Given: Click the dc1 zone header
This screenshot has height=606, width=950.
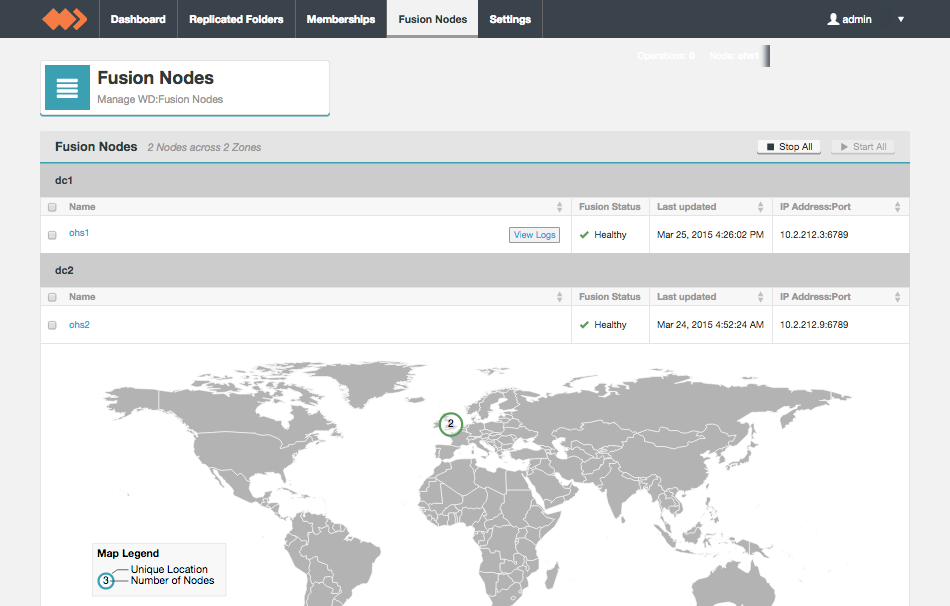Looking at the screenshot, I should click(x=475, y=181).
